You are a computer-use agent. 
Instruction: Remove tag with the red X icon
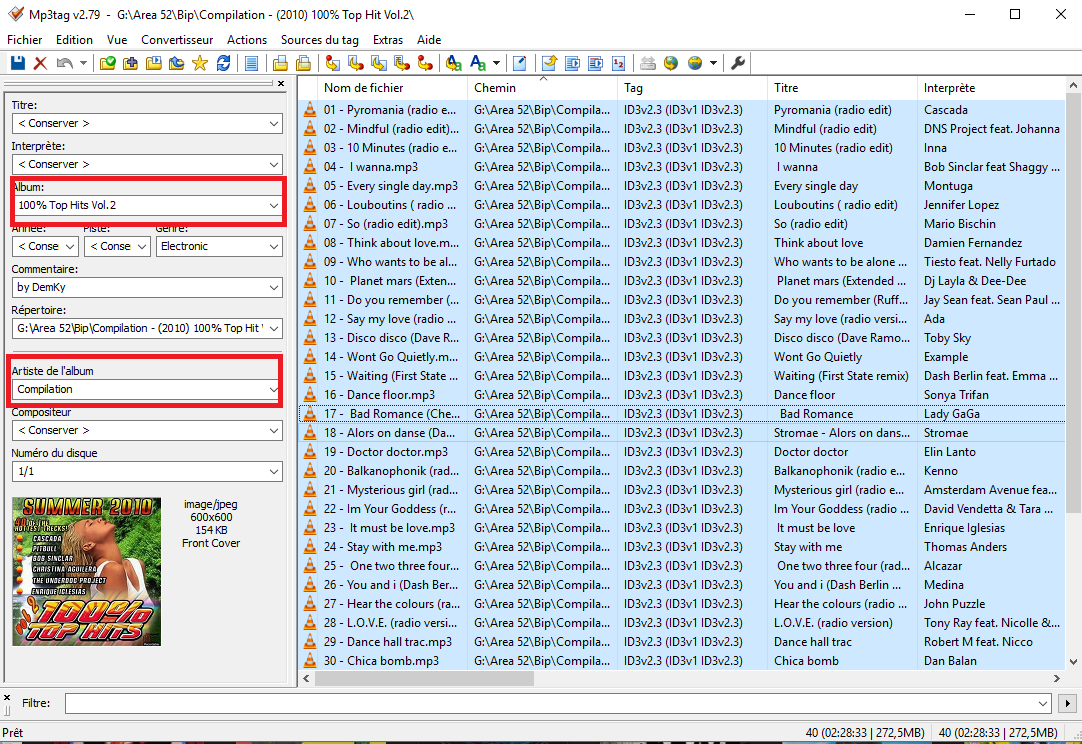point(41,63)
